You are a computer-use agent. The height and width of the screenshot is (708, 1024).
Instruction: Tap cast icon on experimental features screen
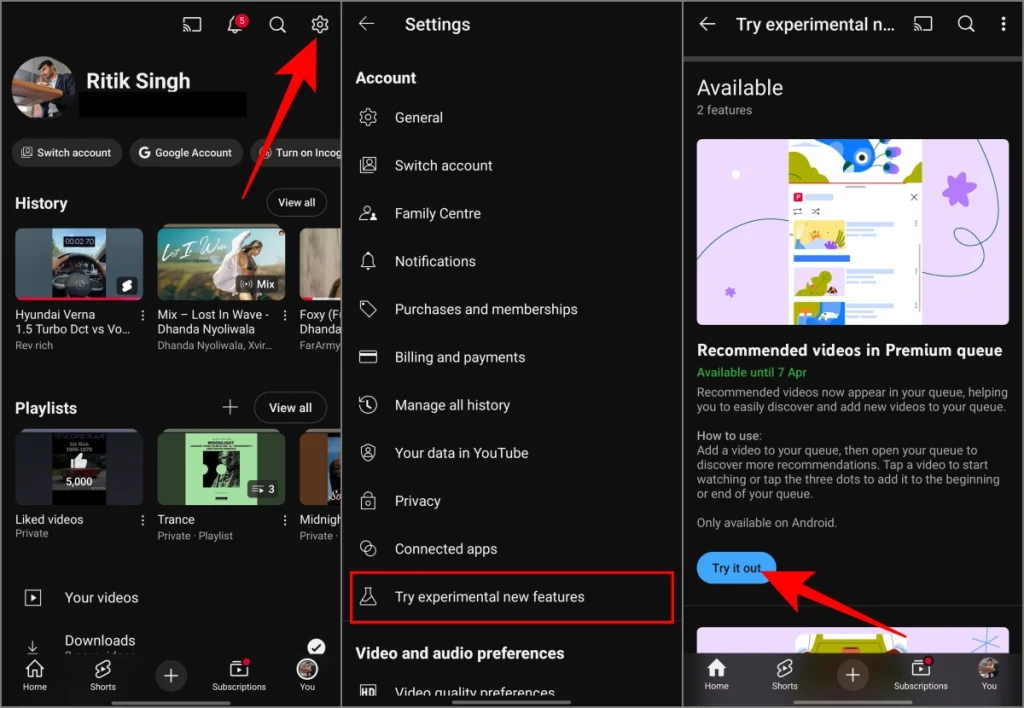pyautogui.click(x=923, y=24)
